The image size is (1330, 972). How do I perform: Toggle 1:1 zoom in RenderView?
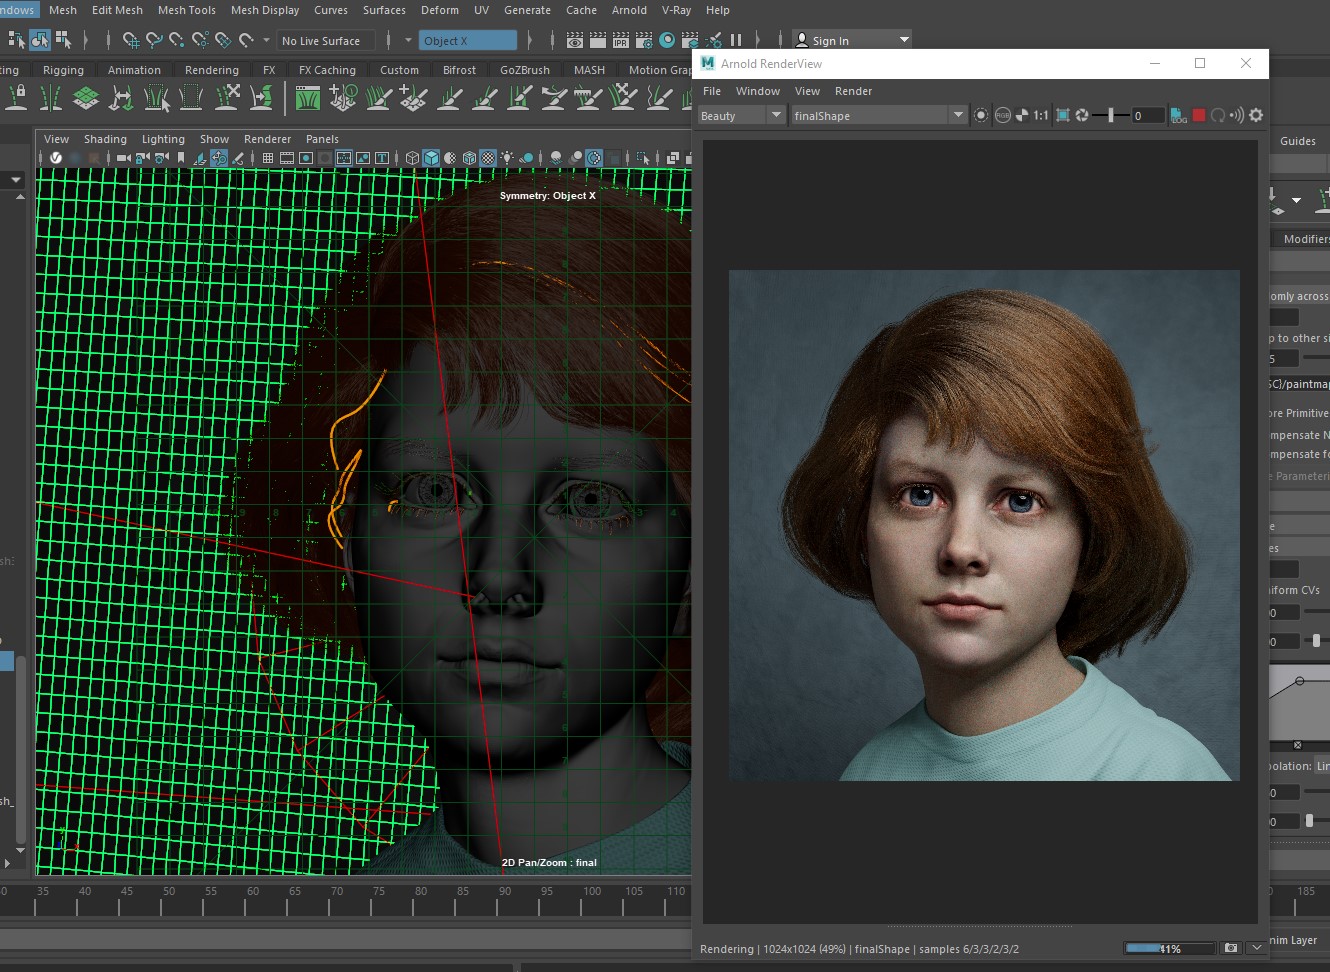1041,116
